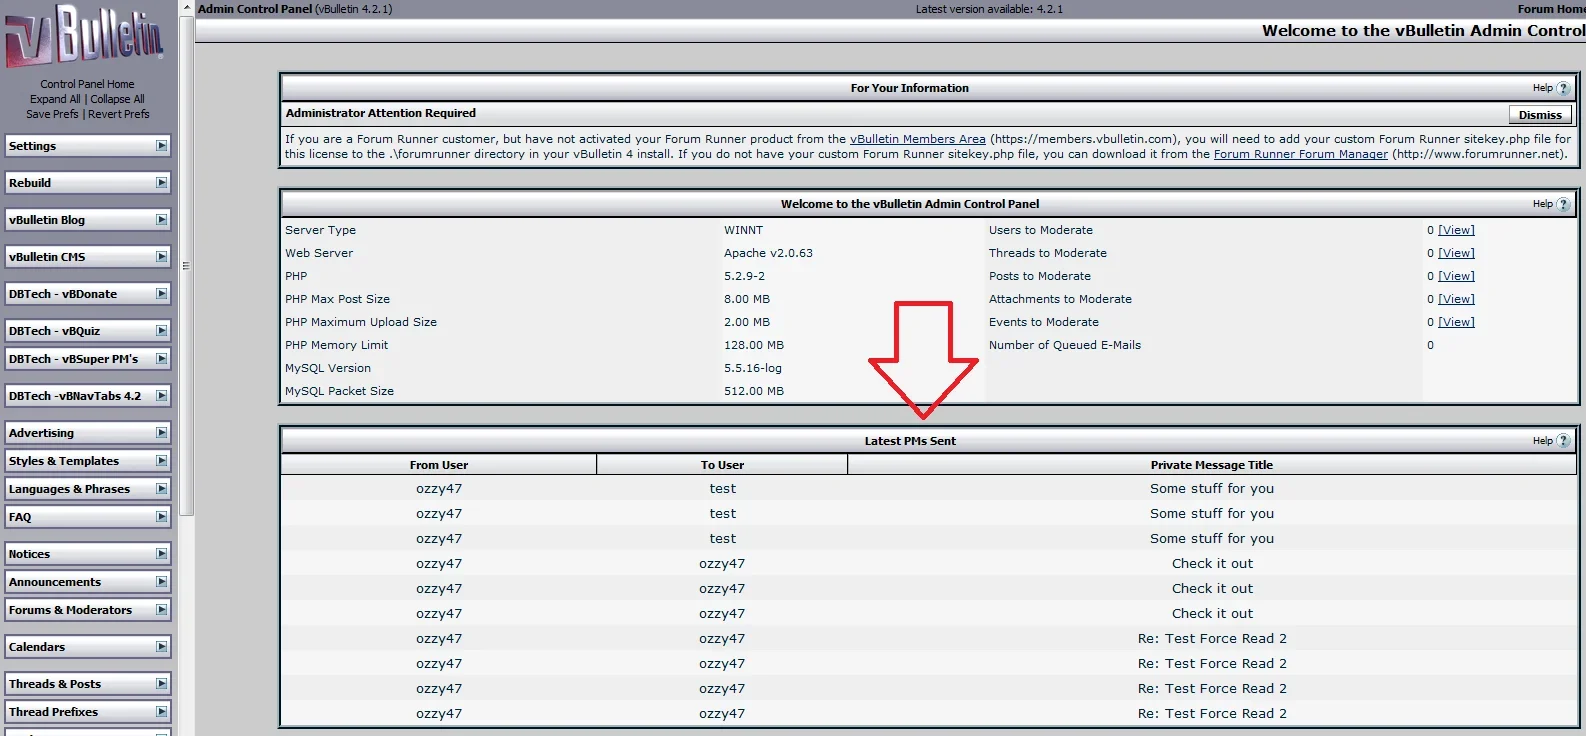
Task: Expand FAQ arrow icon
Action: [162, 517]
